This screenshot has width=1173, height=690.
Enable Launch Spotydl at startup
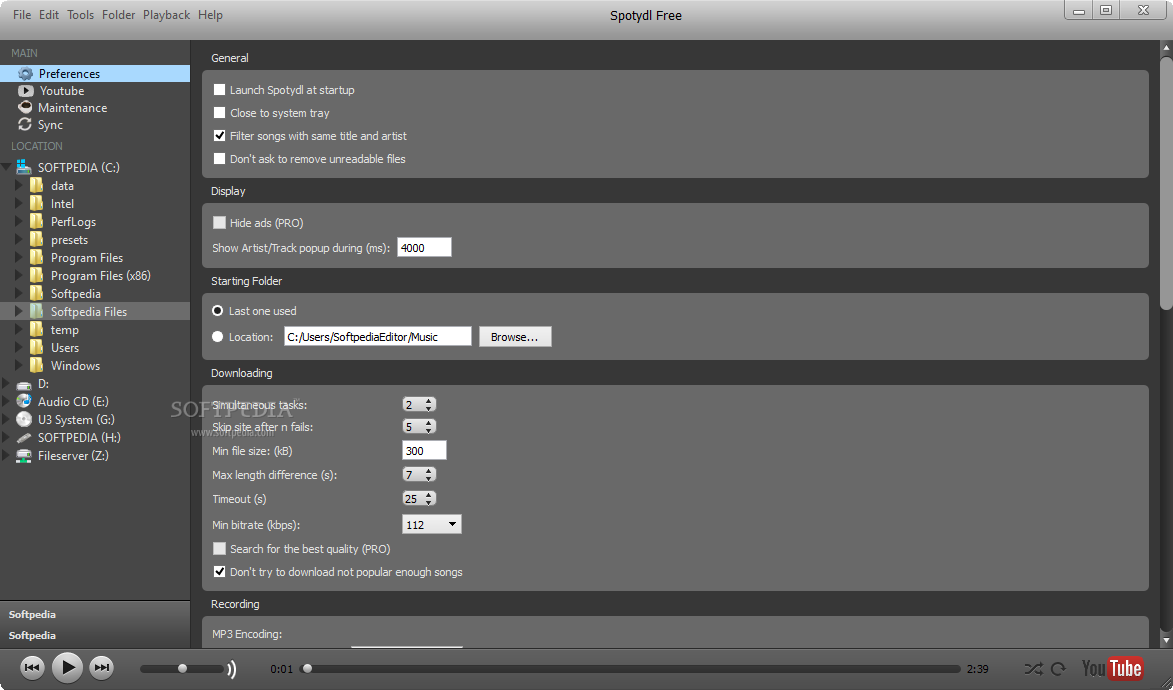tap(219, 90)
